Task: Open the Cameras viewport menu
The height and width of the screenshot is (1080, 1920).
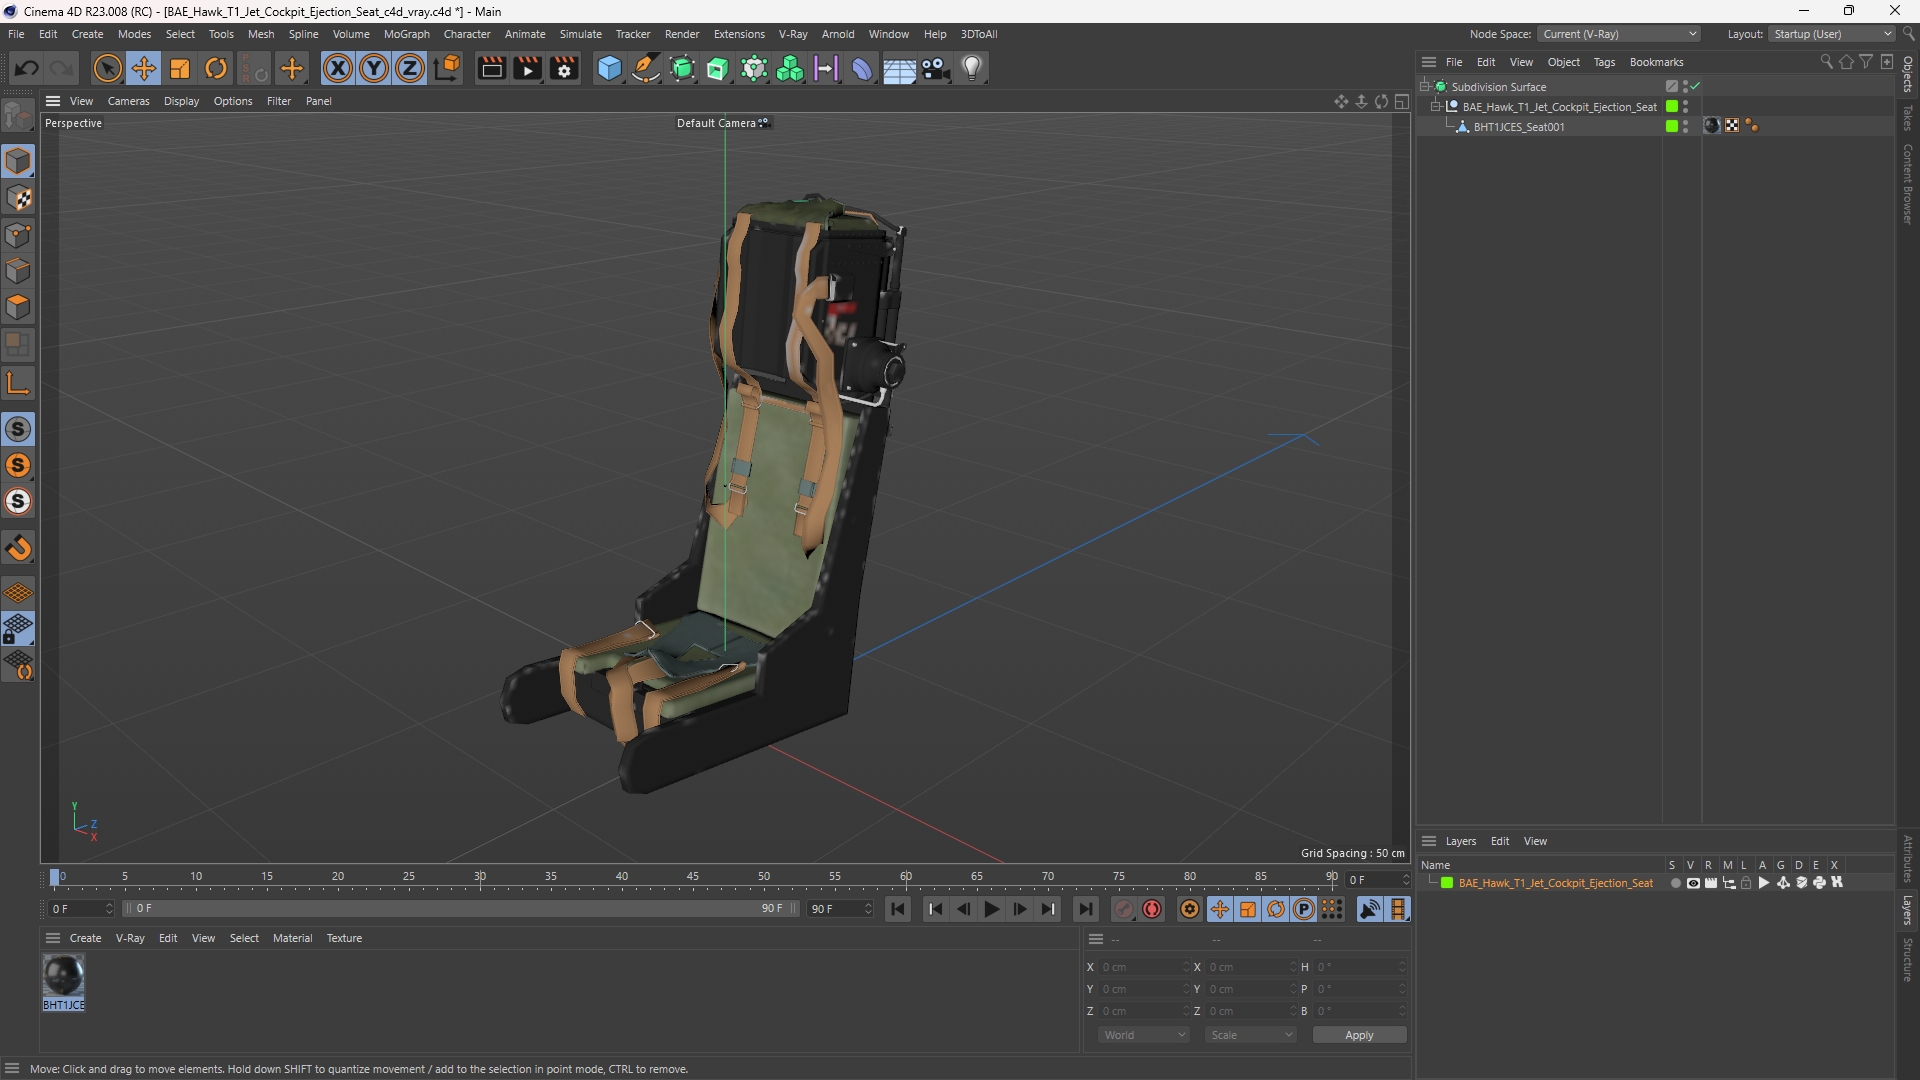Action: click(x=128, y=101)
